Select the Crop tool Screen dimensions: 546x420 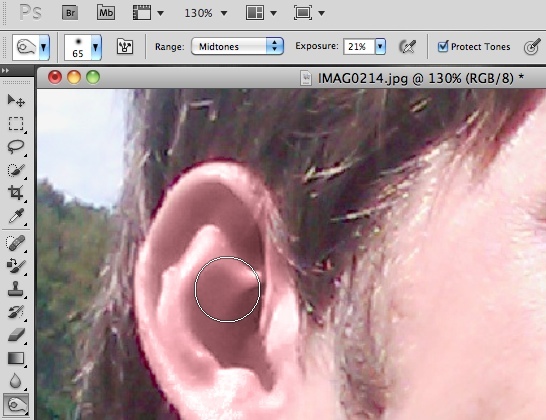tap(16, 193)
